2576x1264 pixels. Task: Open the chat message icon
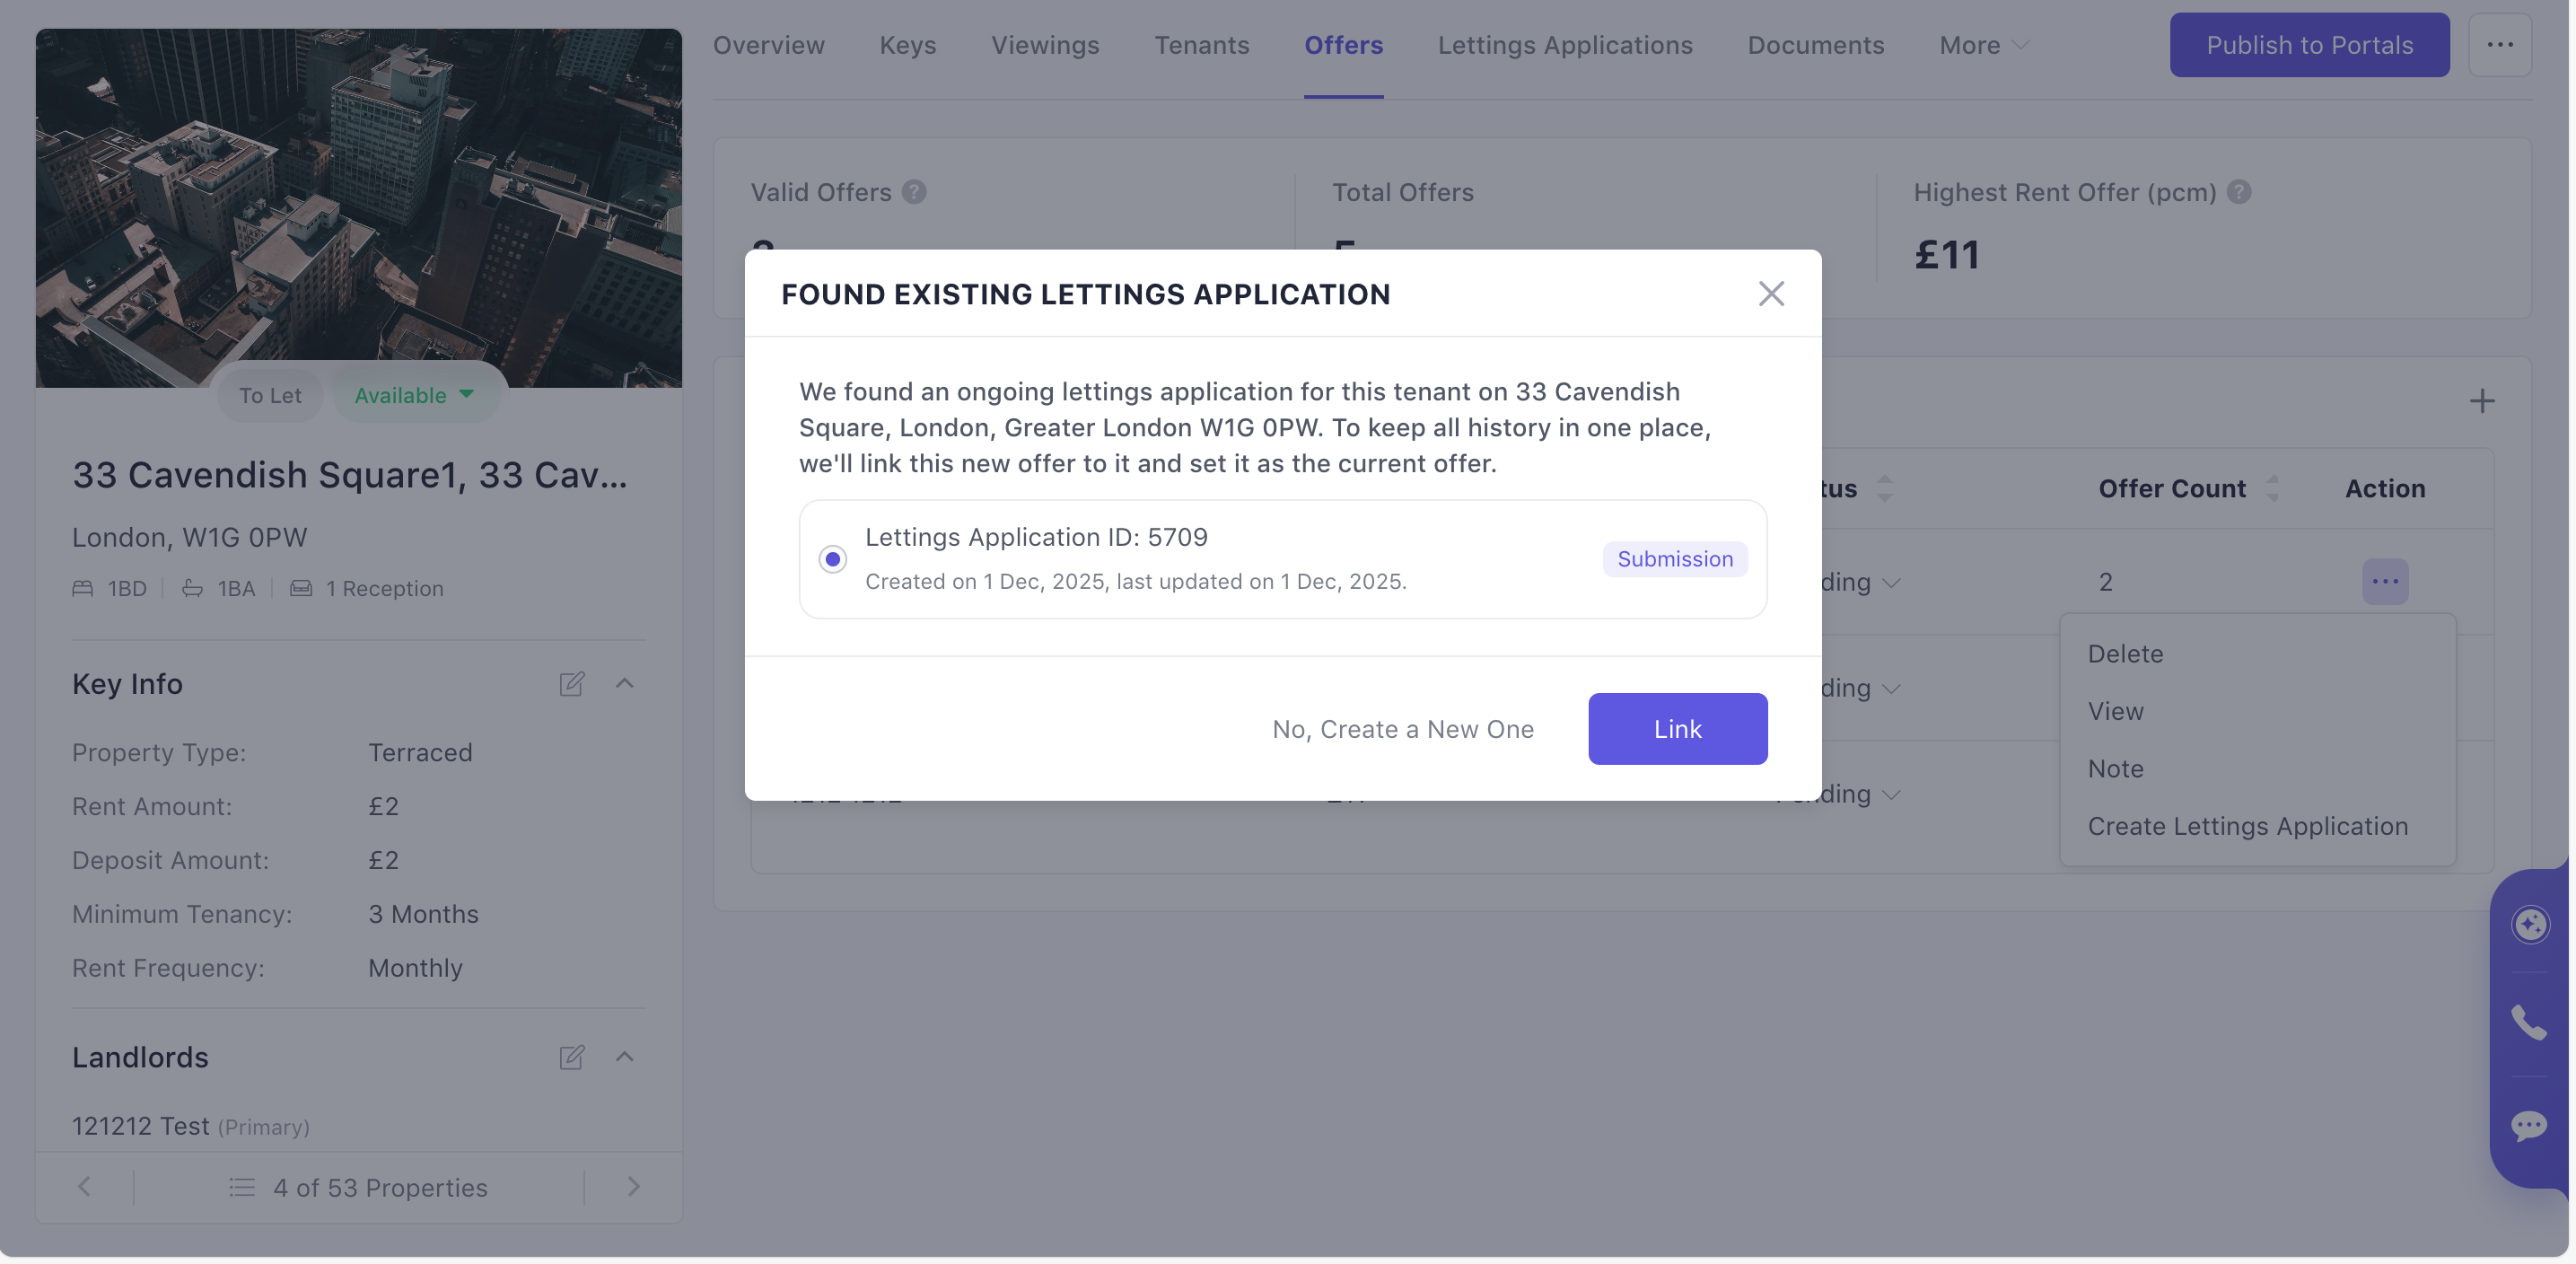tap(2529, 1125)
